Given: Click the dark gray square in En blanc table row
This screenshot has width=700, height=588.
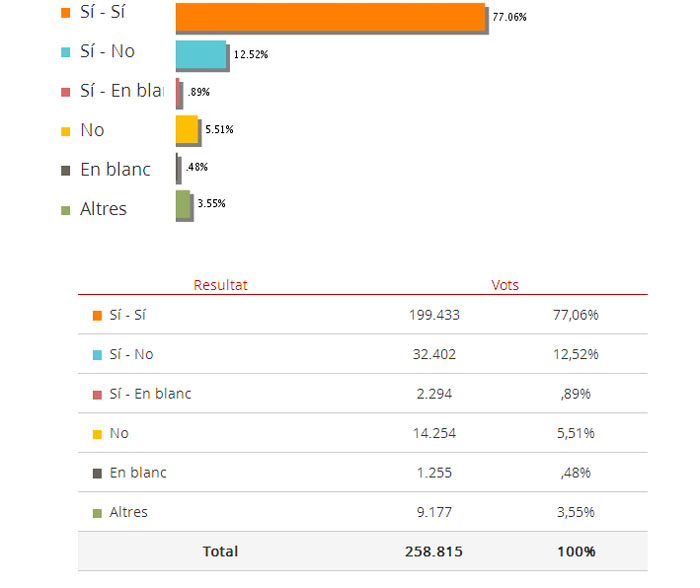Looking at the screenshot, I should click(97, 473).
